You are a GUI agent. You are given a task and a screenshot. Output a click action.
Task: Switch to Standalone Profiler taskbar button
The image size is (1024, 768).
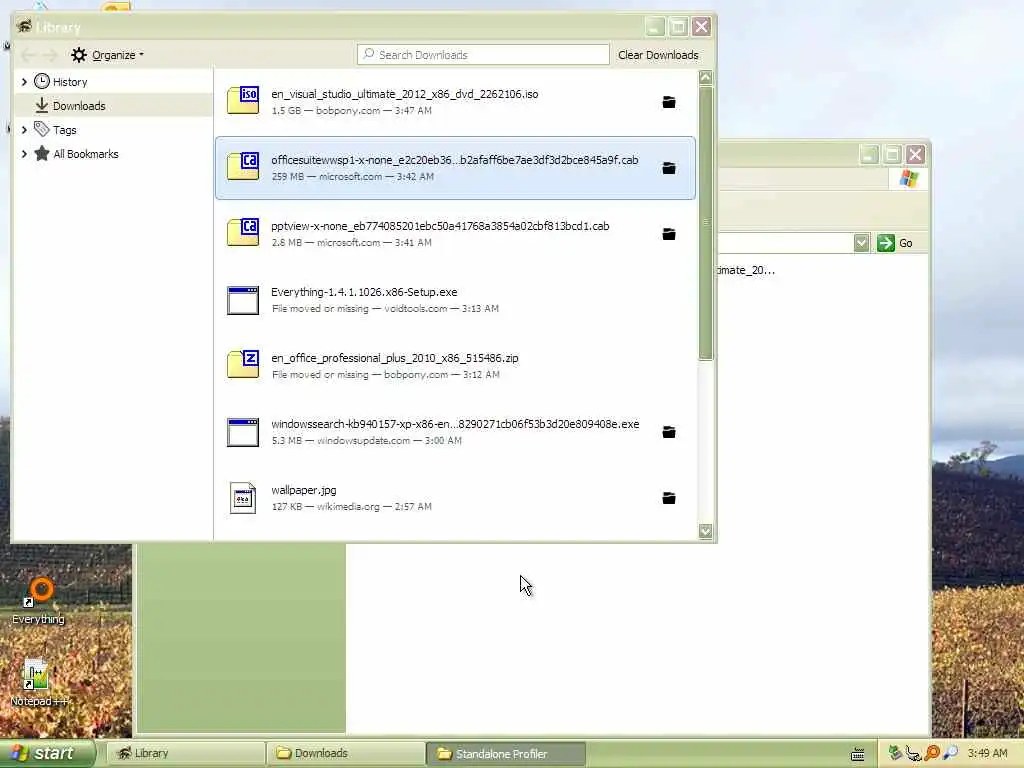[x=506, y=754]
